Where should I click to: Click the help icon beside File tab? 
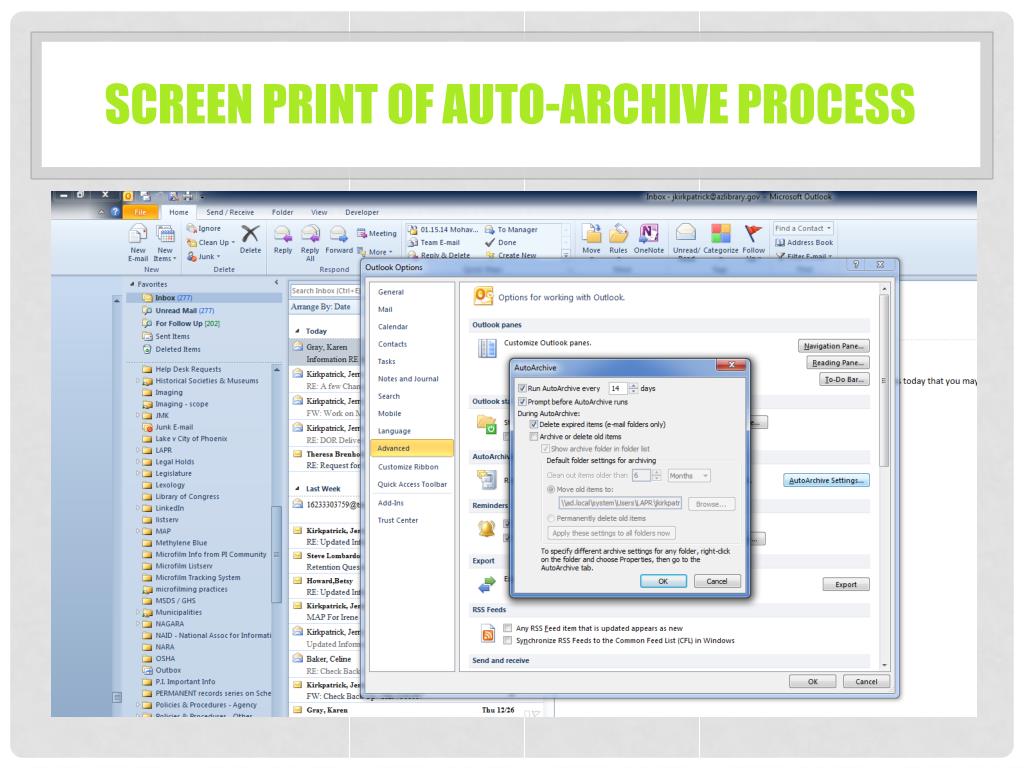click(115, 212)
